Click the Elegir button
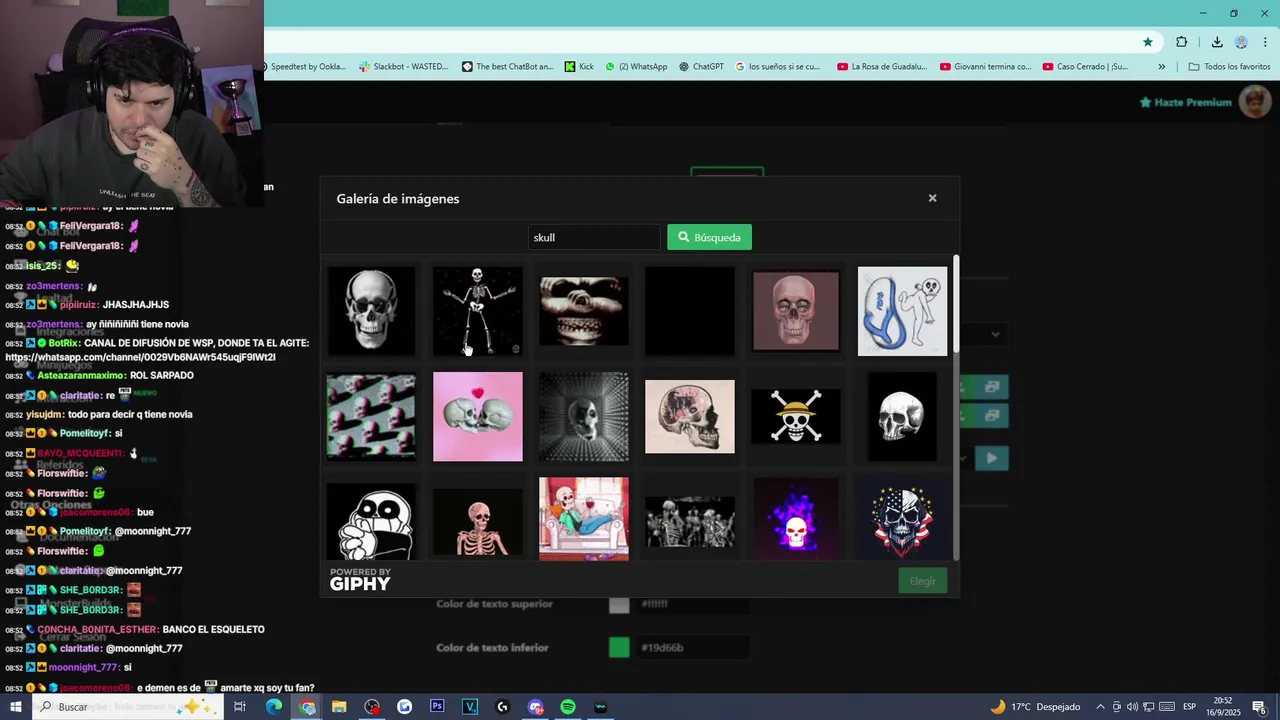This screenshot has width=1280, height=720. coord(922,581)
